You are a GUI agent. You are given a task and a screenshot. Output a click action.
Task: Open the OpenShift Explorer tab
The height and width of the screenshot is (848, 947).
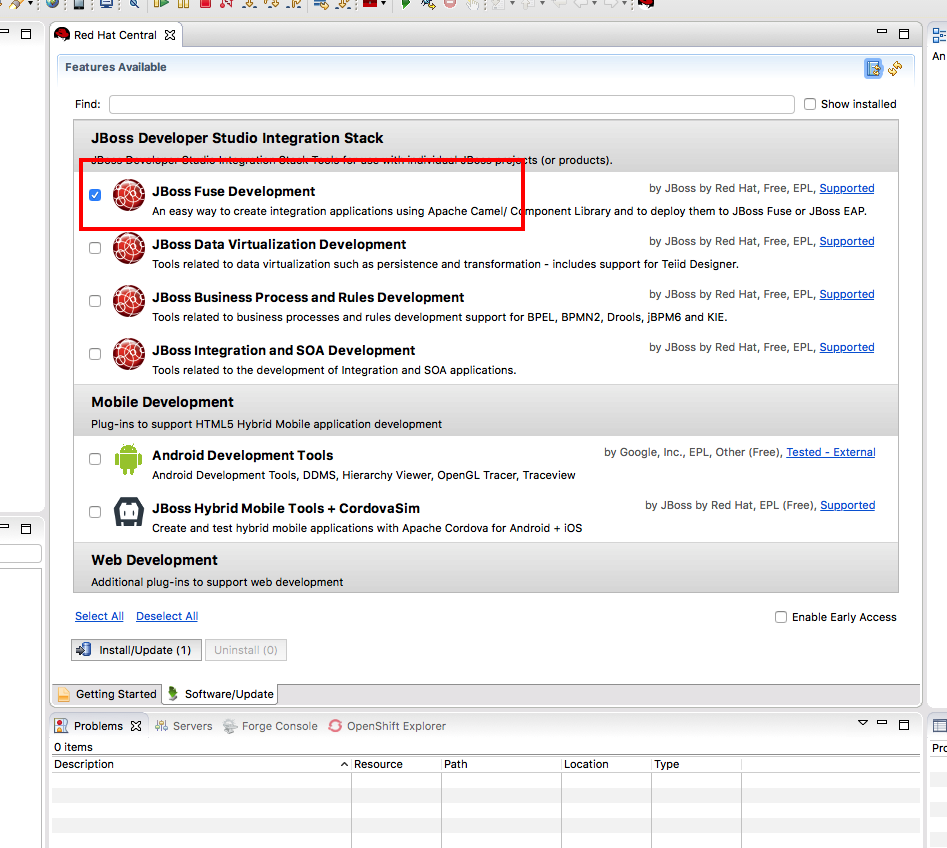pos(387,726)
